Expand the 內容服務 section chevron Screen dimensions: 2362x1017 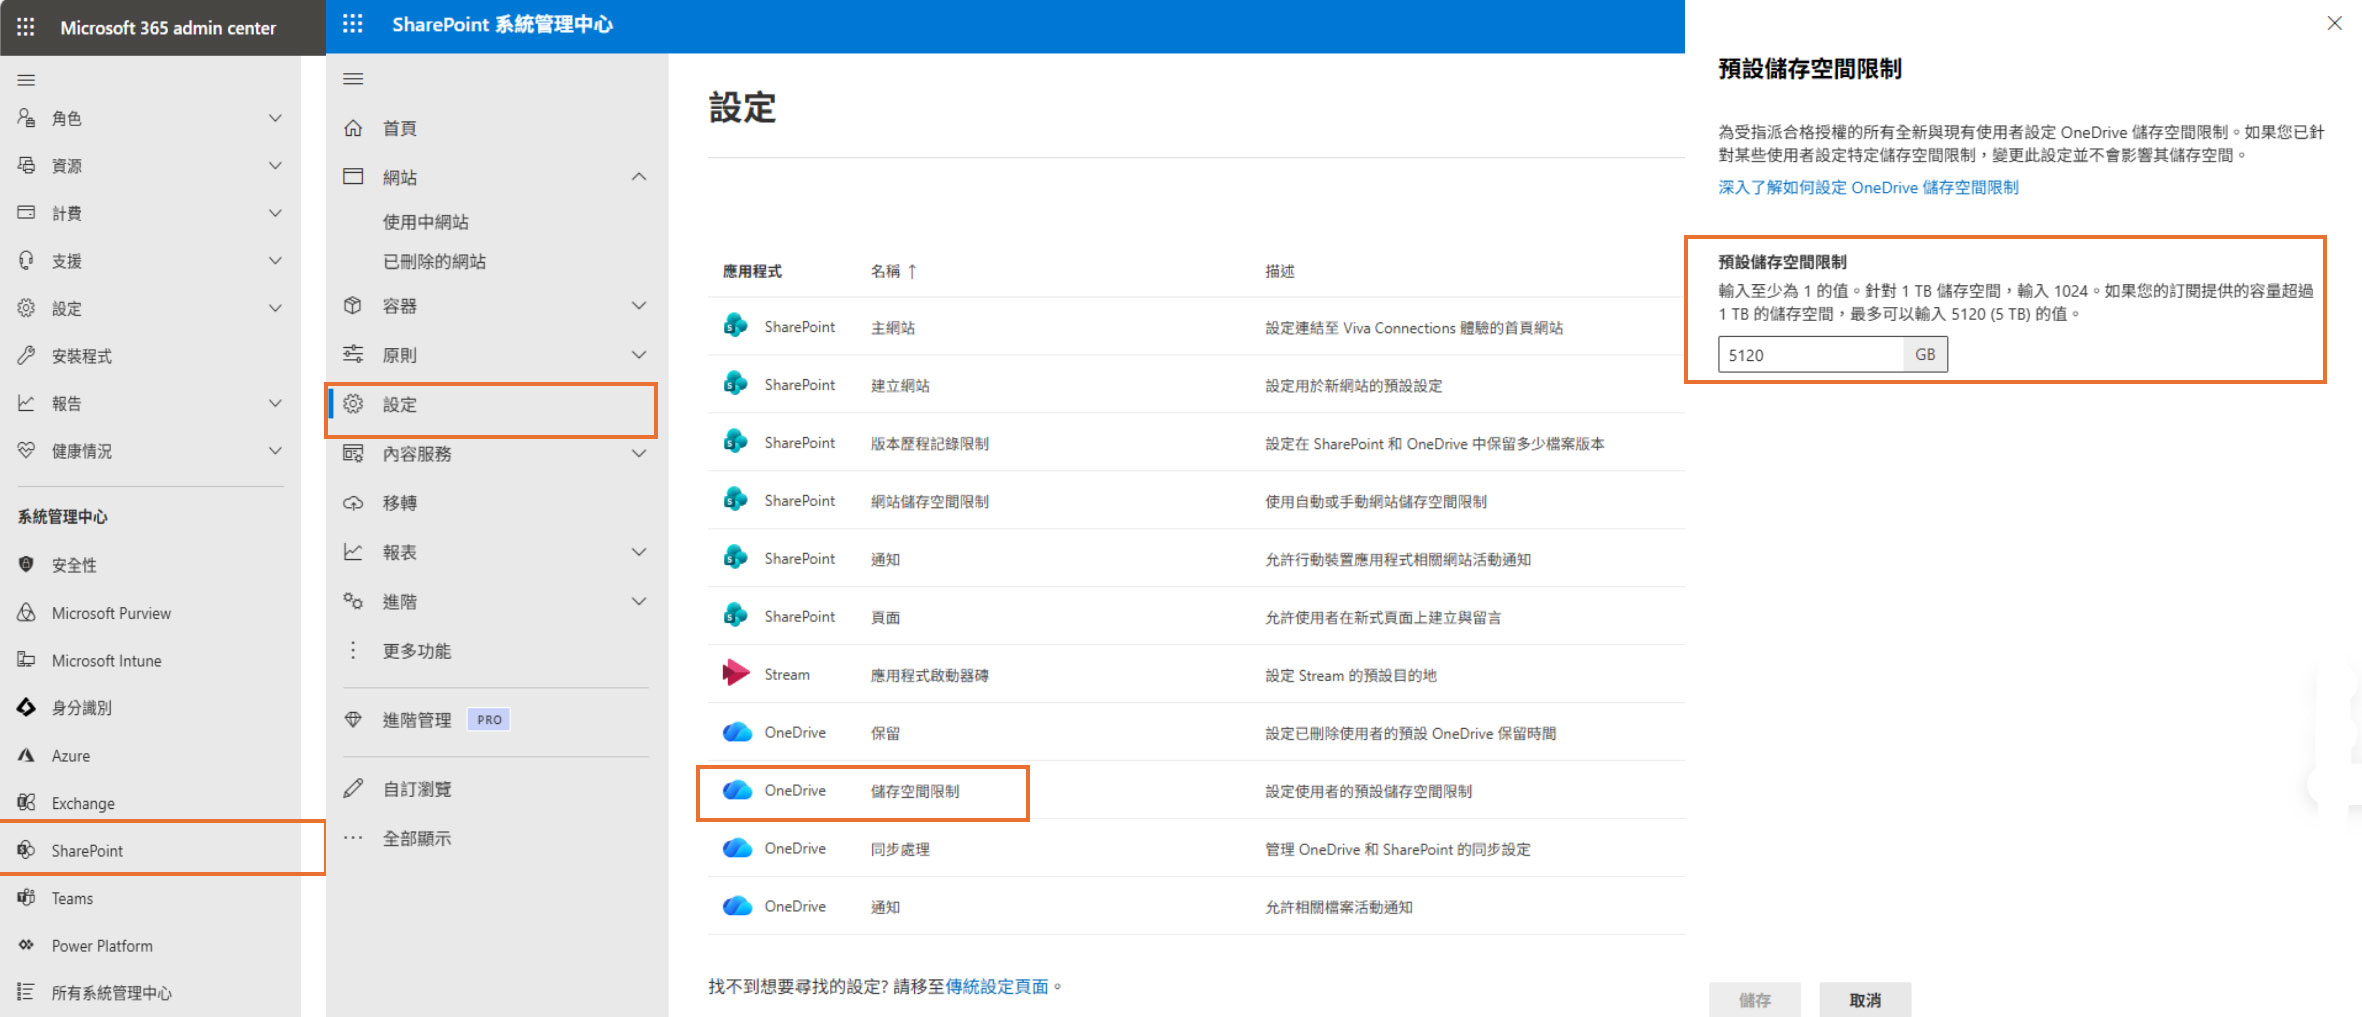pos(639,453)
